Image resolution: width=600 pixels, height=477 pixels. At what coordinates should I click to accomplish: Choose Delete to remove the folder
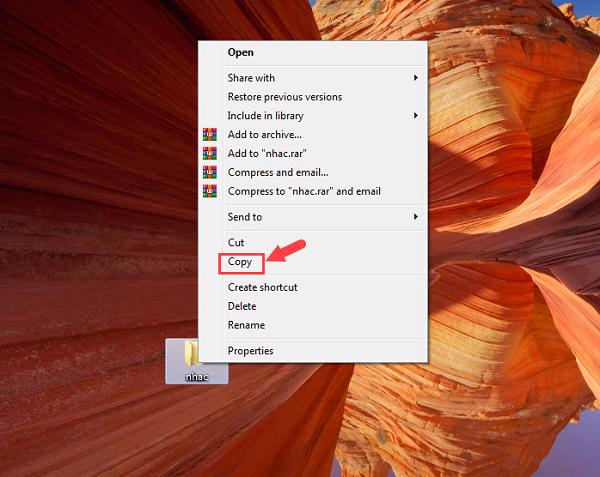(242, 306)
